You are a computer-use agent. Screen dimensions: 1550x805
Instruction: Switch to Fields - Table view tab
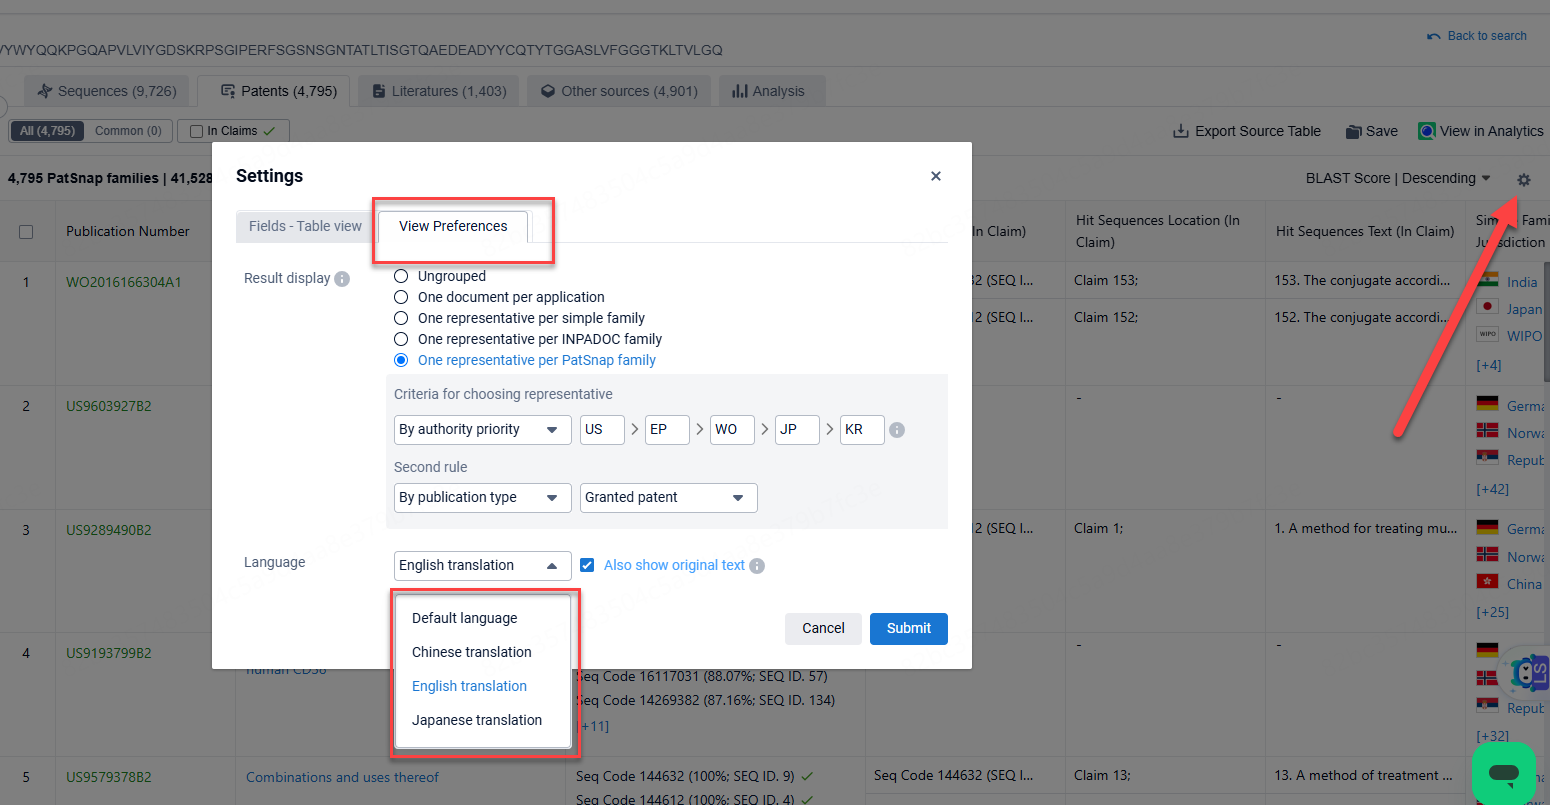(305, 226)
